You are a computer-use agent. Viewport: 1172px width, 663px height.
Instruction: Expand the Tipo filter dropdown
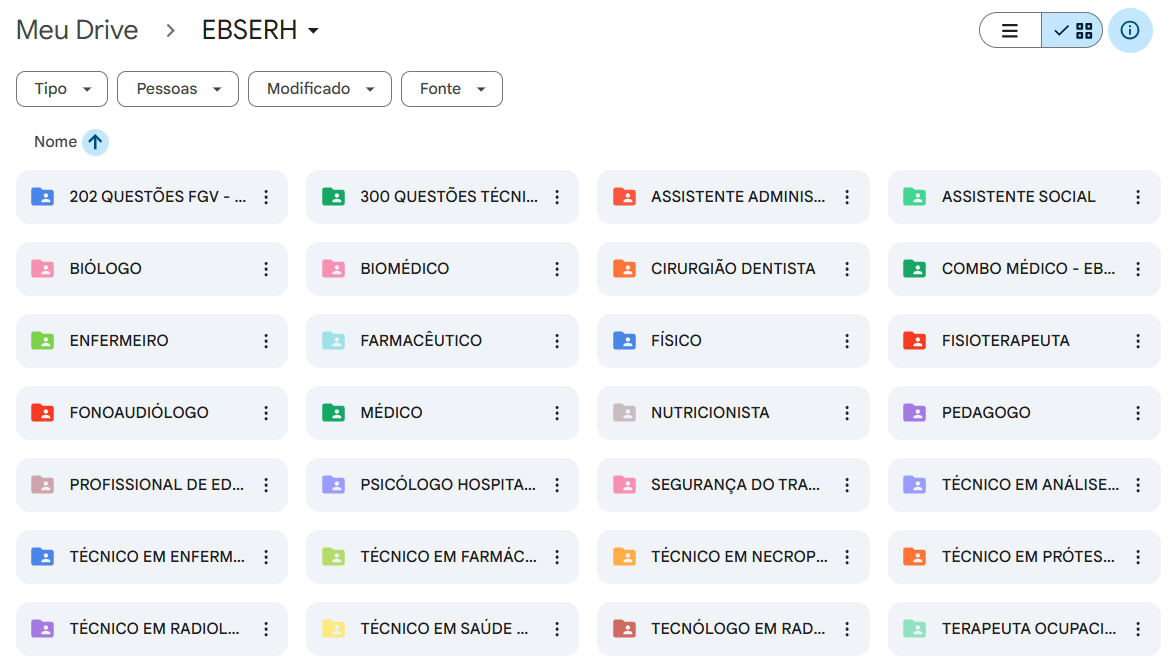pyautogui.click(x=62, y=89)
